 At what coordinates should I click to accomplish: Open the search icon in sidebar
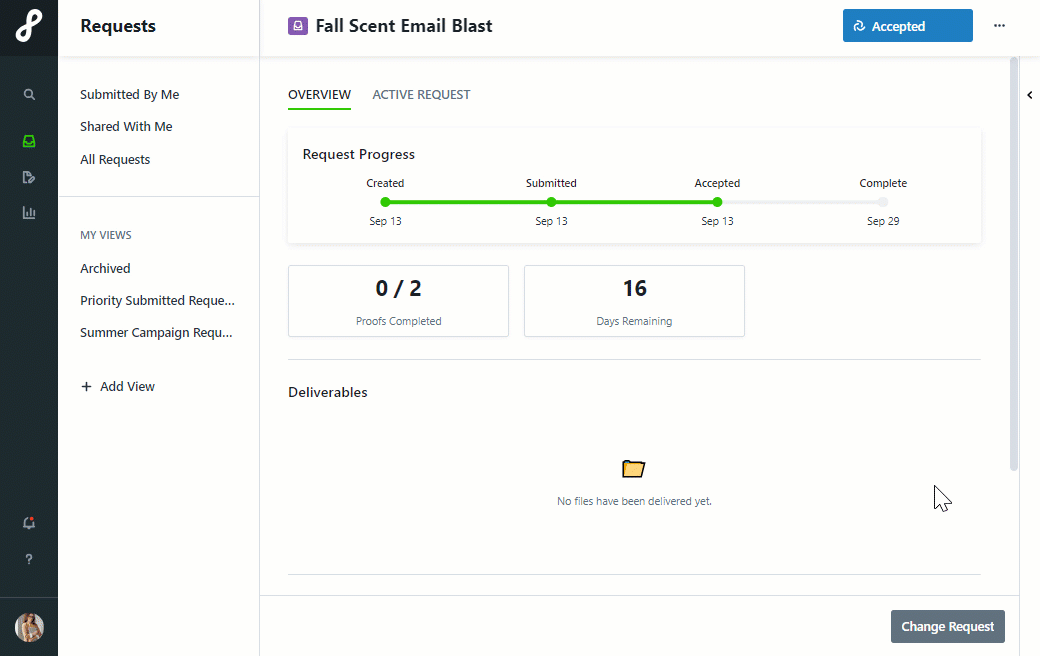click(29, 94)
